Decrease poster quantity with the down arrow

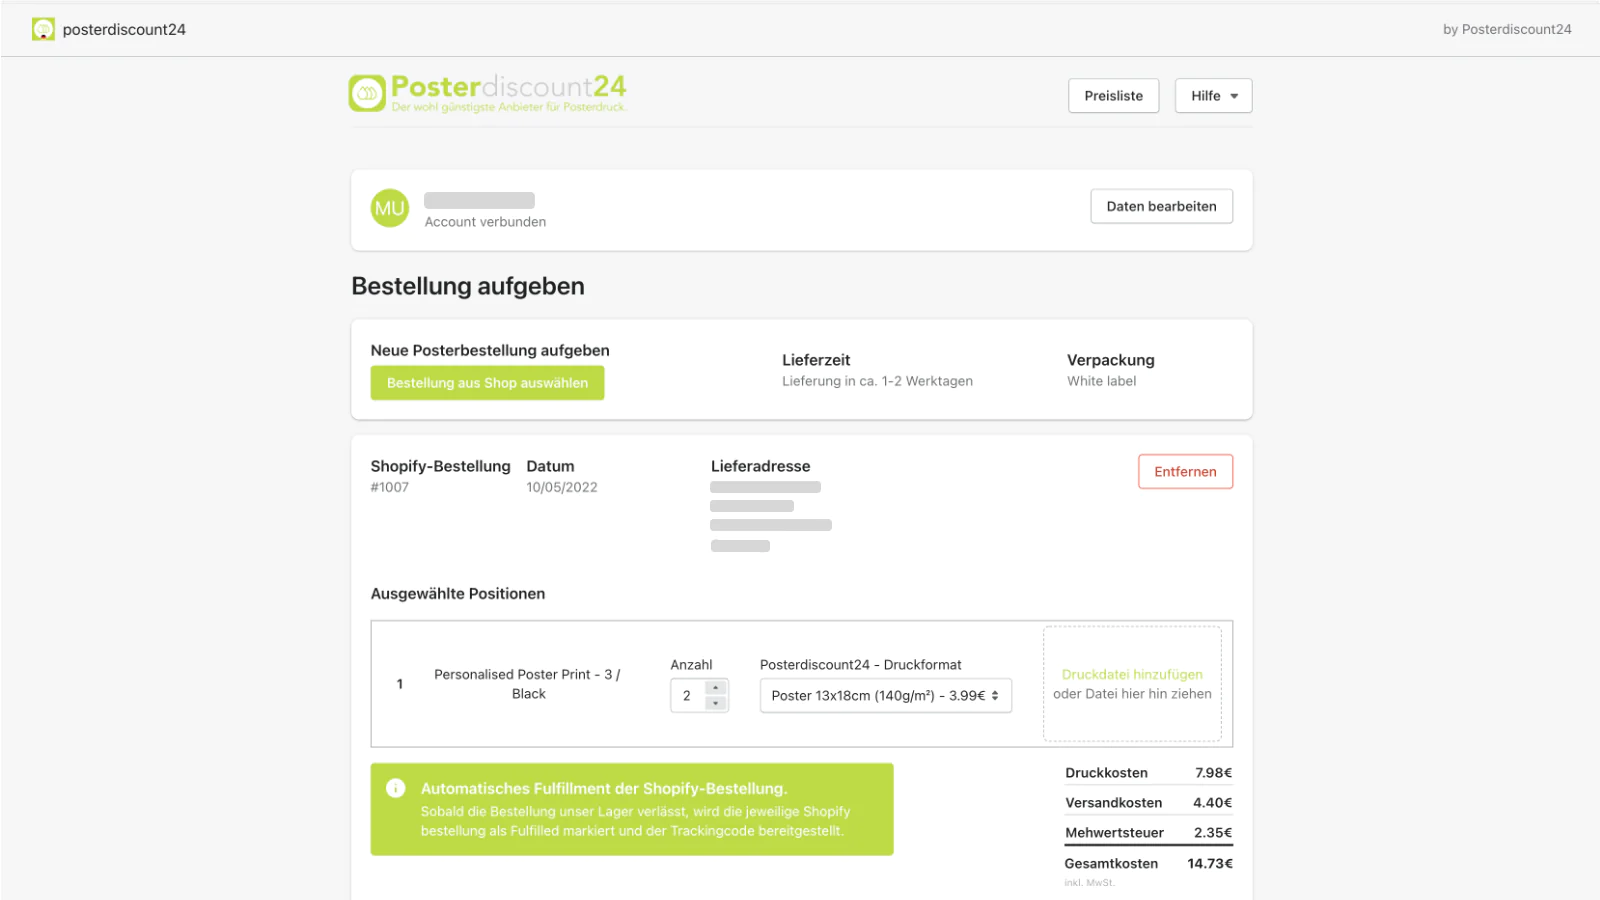pos(716,704)
